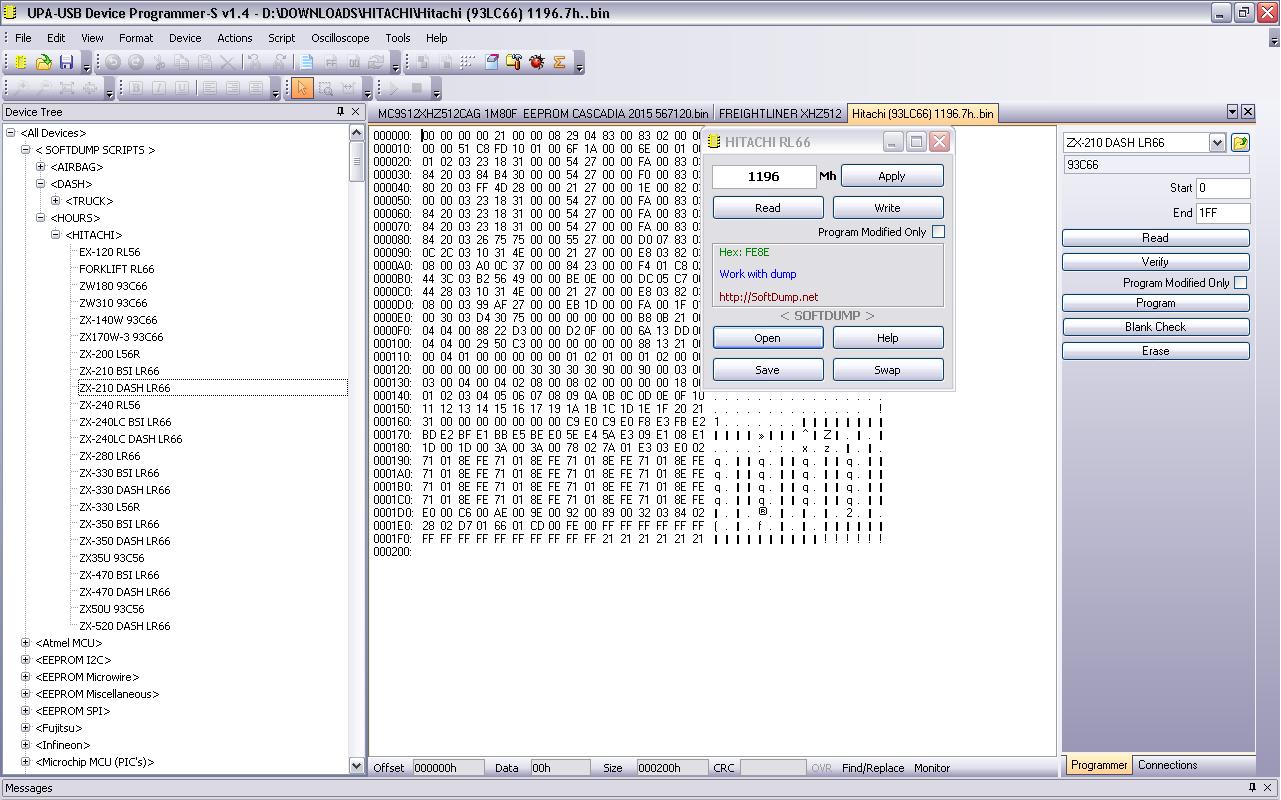
Task: Click the script run play icon
Action: pos(393,88)
